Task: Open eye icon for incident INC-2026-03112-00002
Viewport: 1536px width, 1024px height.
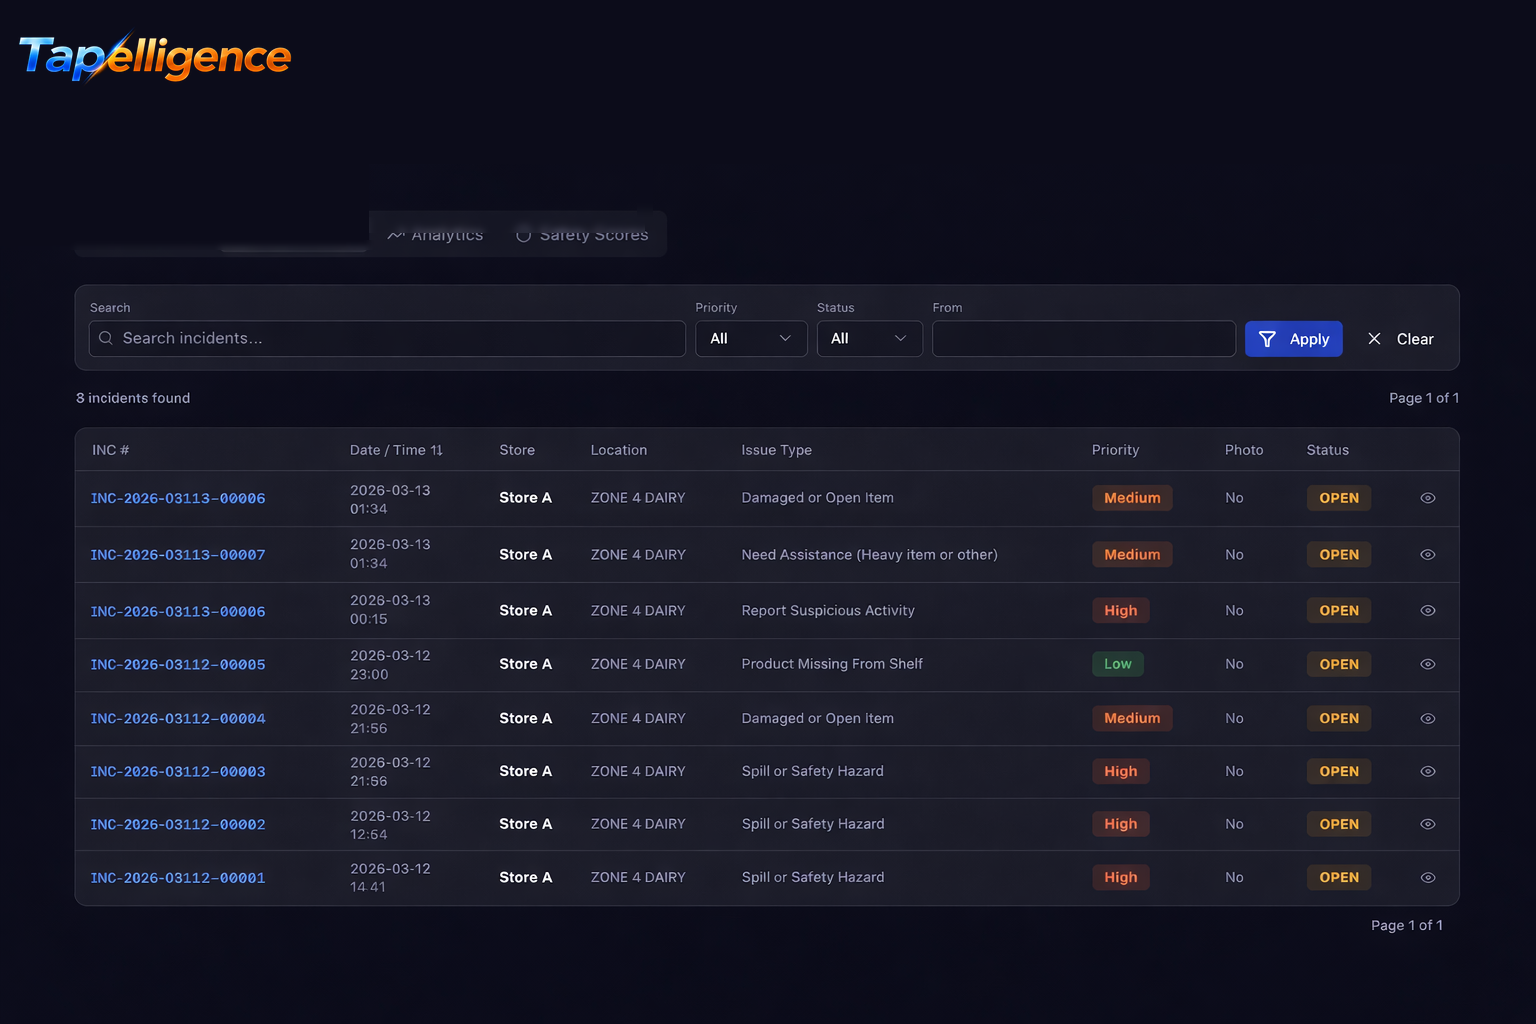Action: click(1428, 825)
